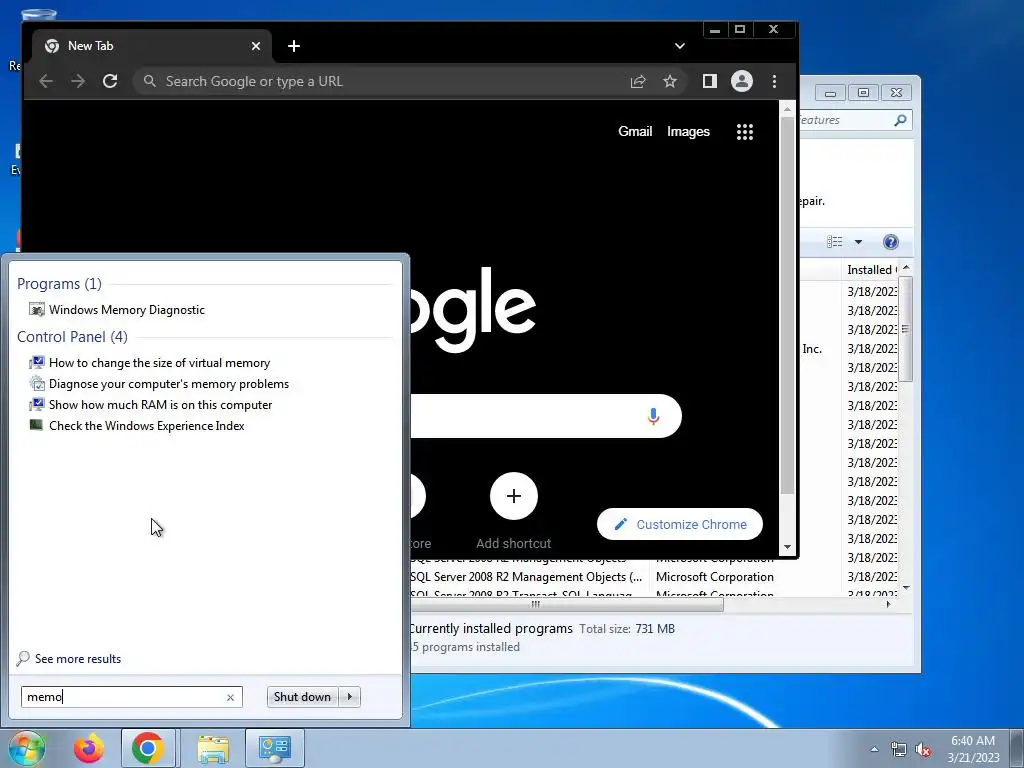This screenshot has width=1024, height=768.
Task: Click the Programs window search magnifier
Action: (x=900, y=120)
